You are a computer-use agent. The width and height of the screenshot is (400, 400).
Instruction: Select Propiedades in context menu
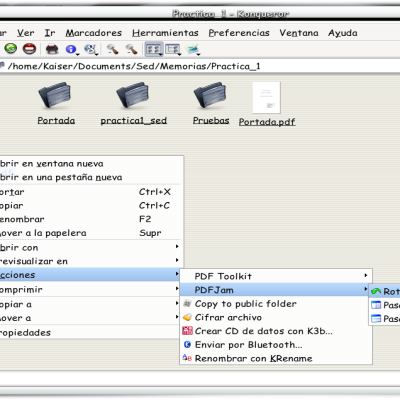(91, 333)
